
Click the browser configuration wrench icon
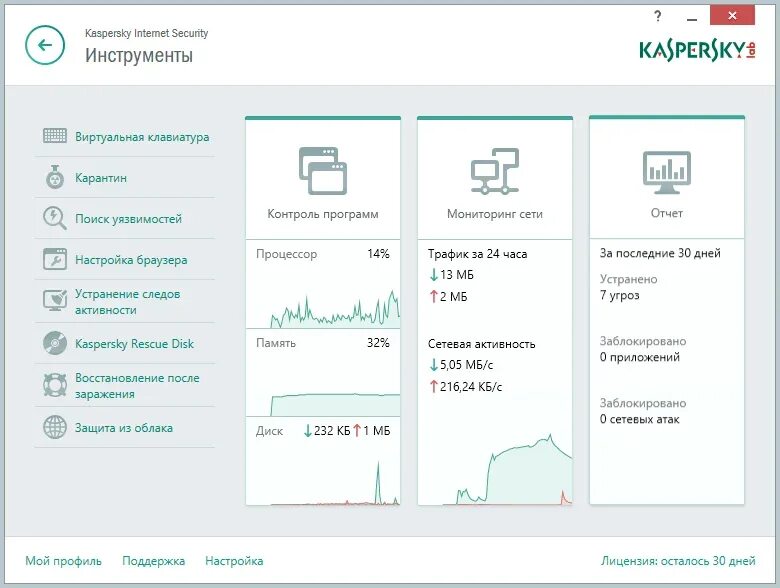(55, 259)
